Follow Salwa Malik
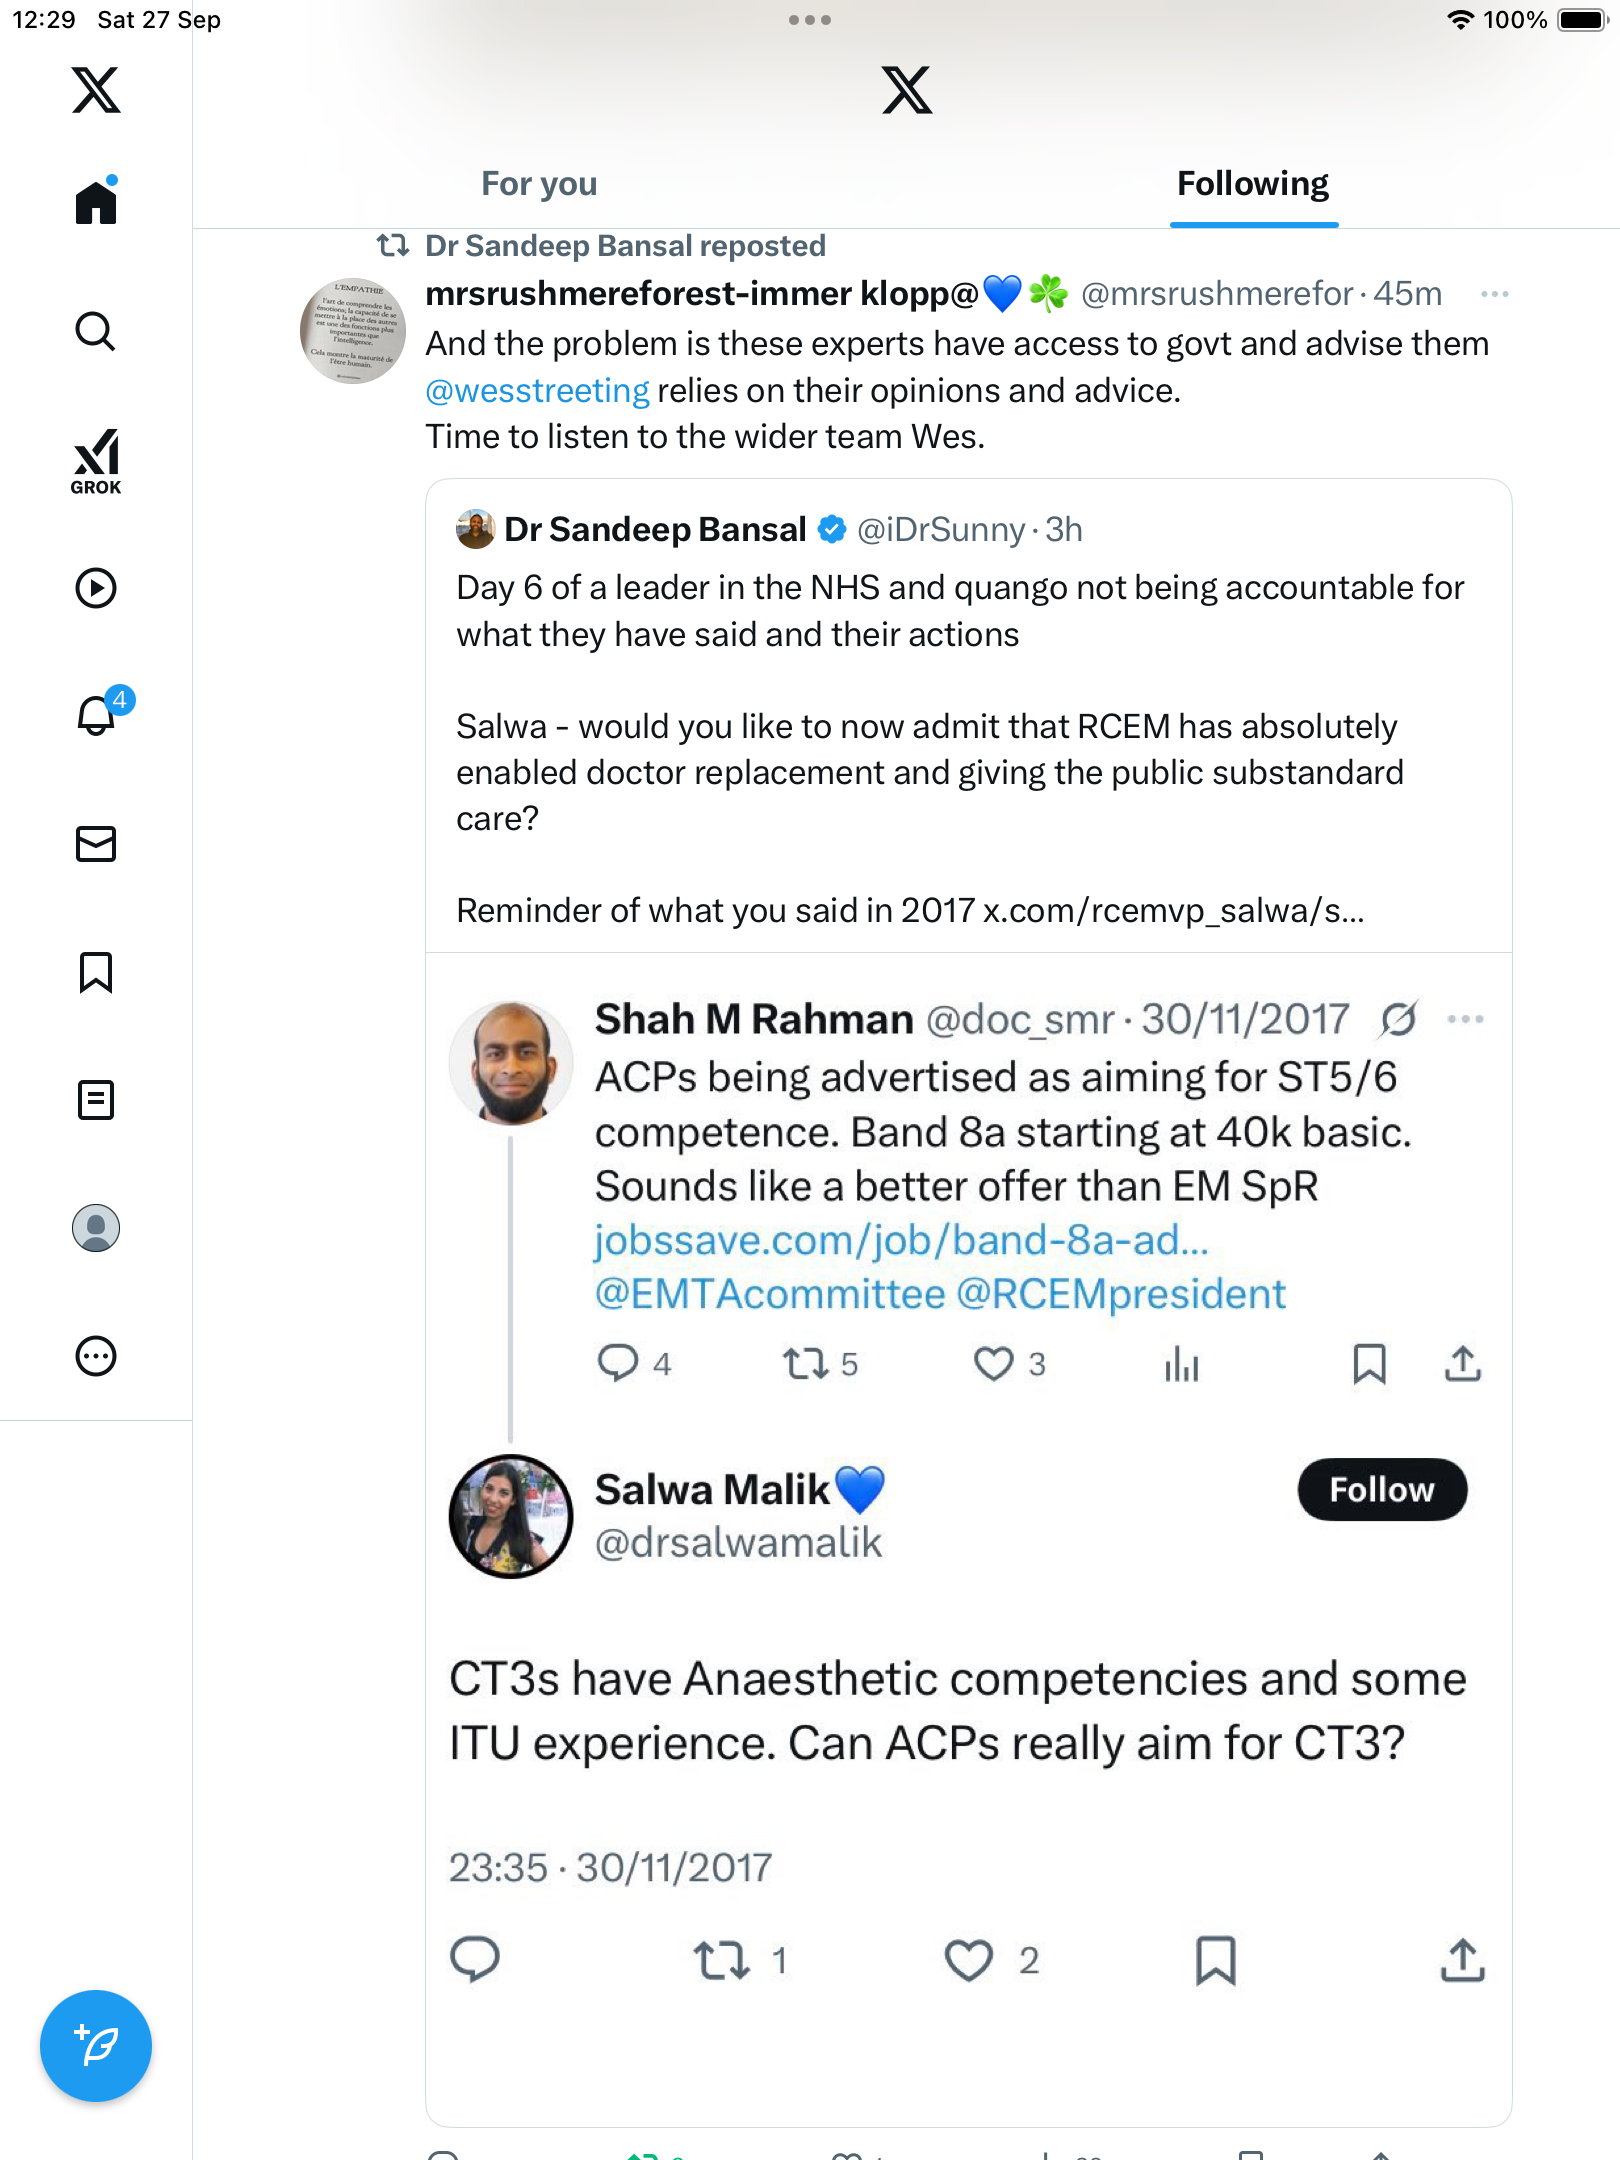 point(1381,1490)
